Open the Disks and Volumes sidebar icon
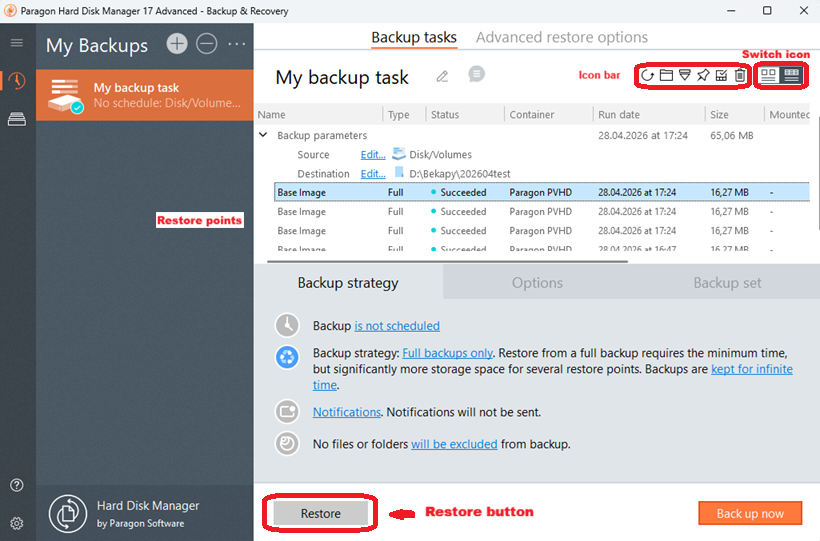The image size is (820, 541). tap(17, 119)
